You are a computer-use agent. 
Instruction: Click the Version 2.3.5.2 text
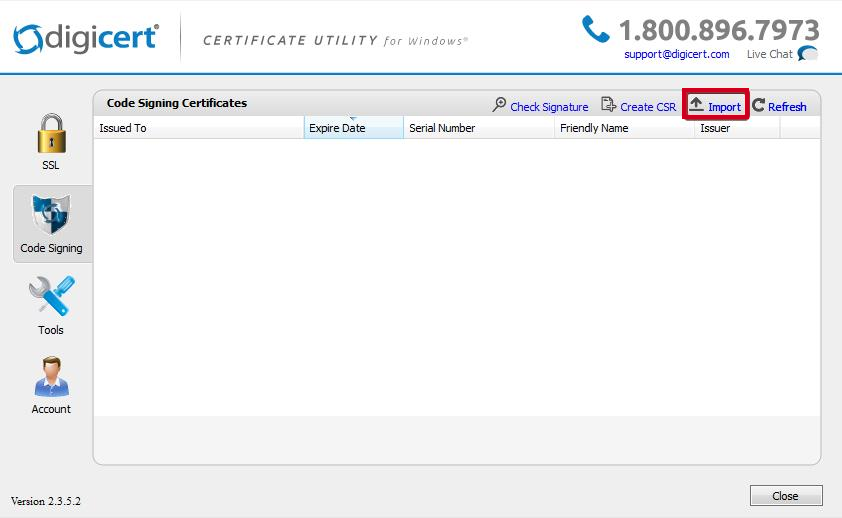[46, 501]
